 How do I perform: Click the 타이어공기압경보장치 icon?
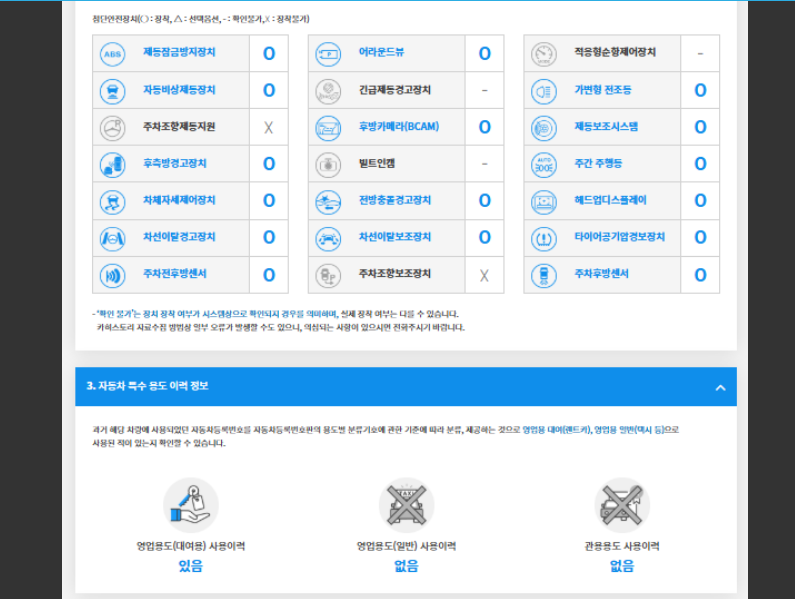point(544,239)
